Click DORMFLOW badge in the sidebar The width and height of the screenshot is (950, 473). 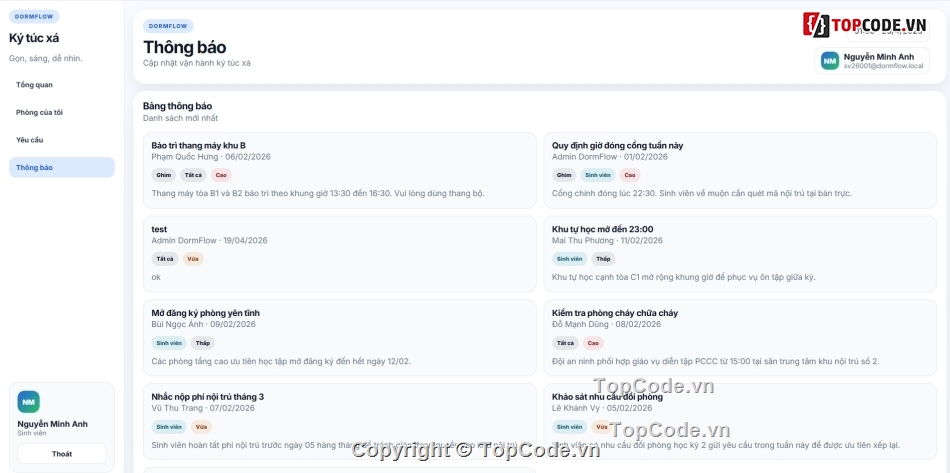[x=34, y=17]
